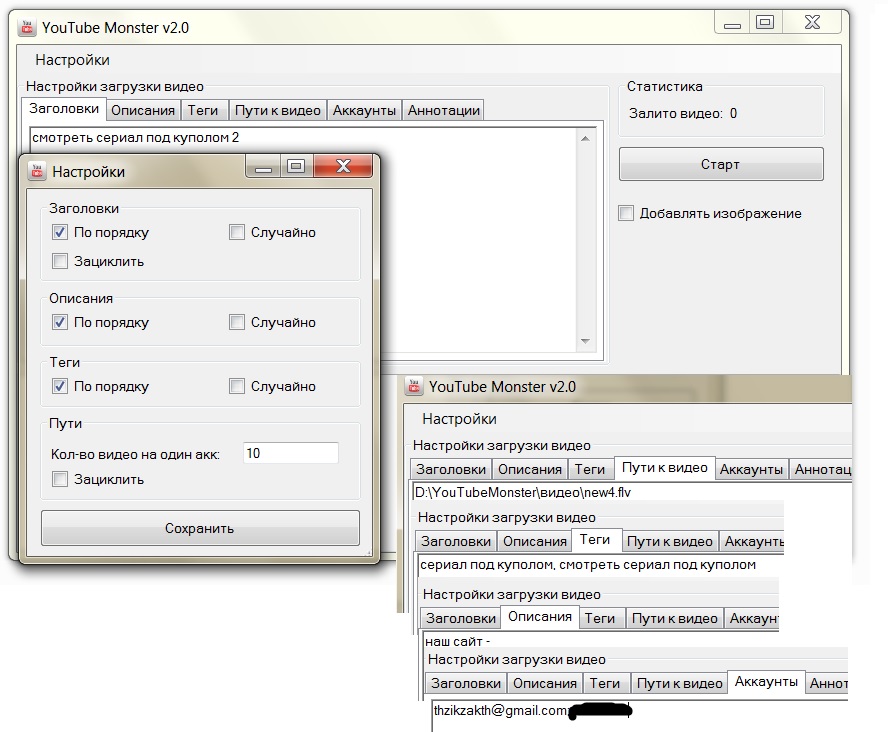Enable Случайно under Теги
The image size is (888, 732).
click(237, 386)
